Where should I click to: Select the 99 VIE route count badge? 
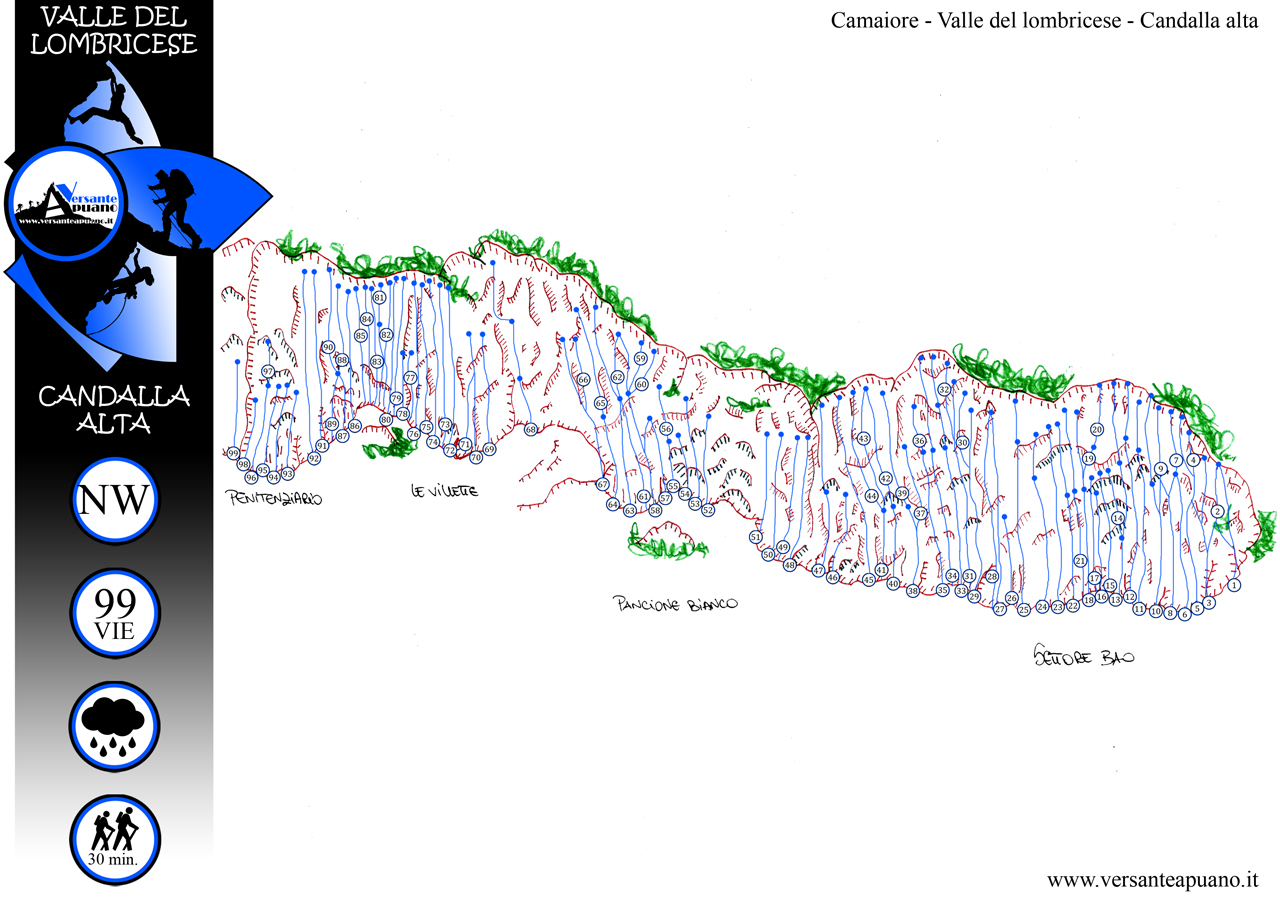[x=113, y=611]
